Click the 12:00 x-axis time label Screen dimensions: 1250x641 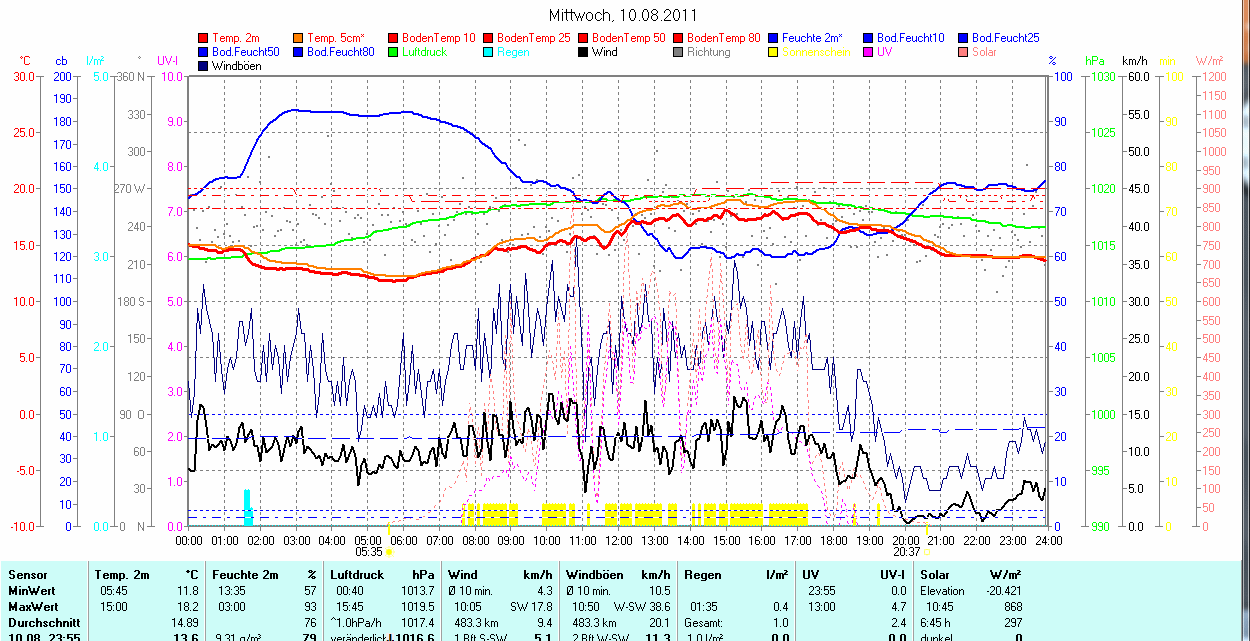(x=618, y=540)
